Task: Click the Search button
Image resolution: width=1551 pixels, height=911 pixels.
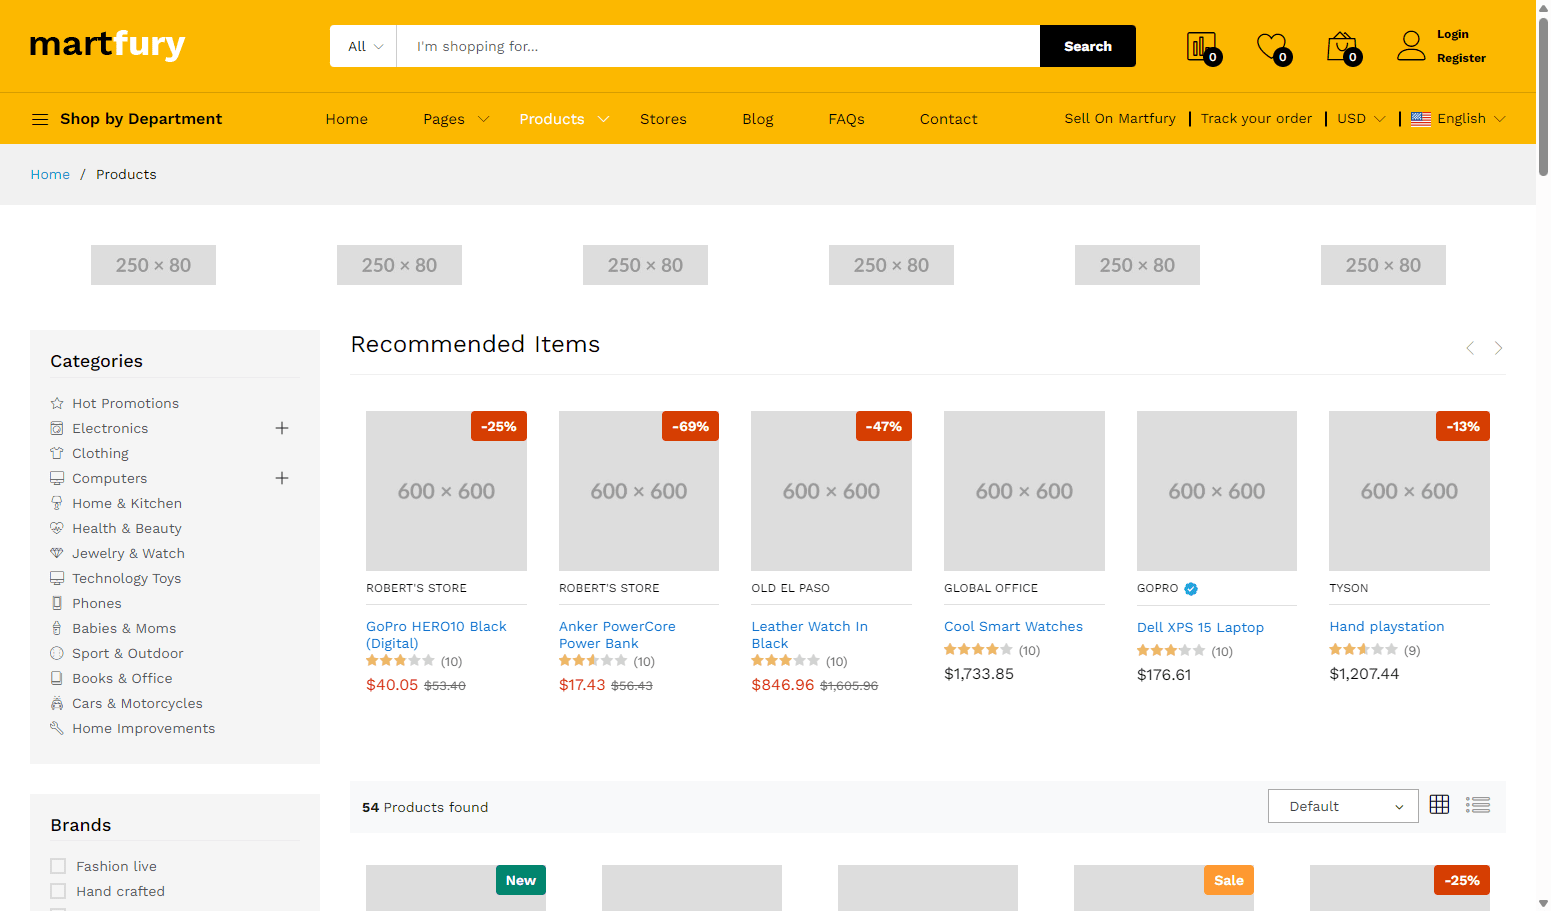Action: coord(1088,46)
